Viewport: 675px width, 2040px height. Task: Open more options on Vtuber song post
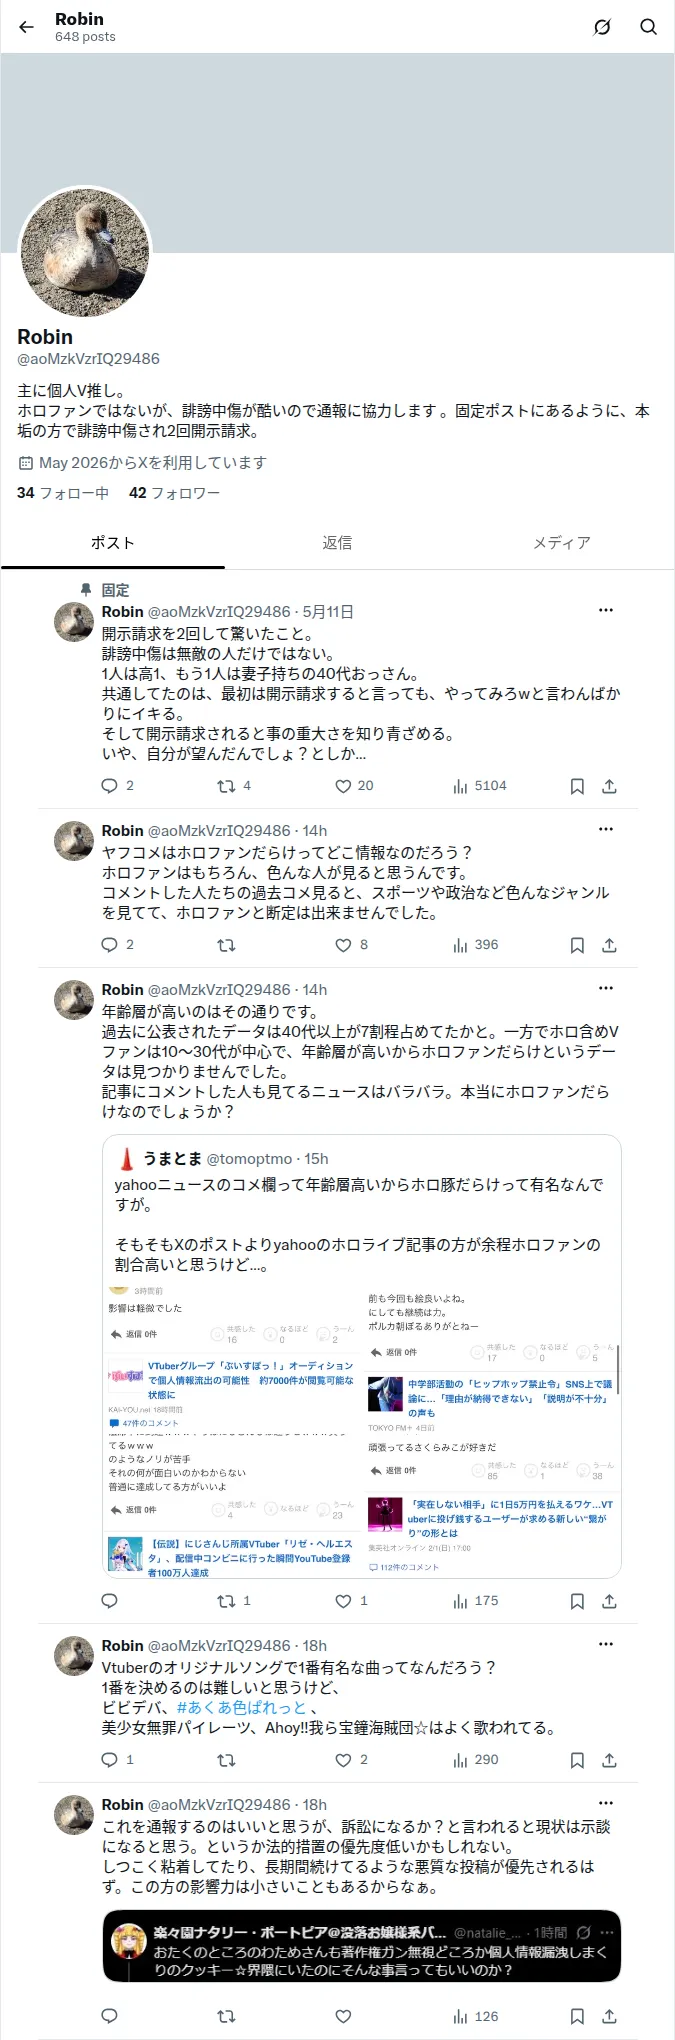click(606, 1644)
